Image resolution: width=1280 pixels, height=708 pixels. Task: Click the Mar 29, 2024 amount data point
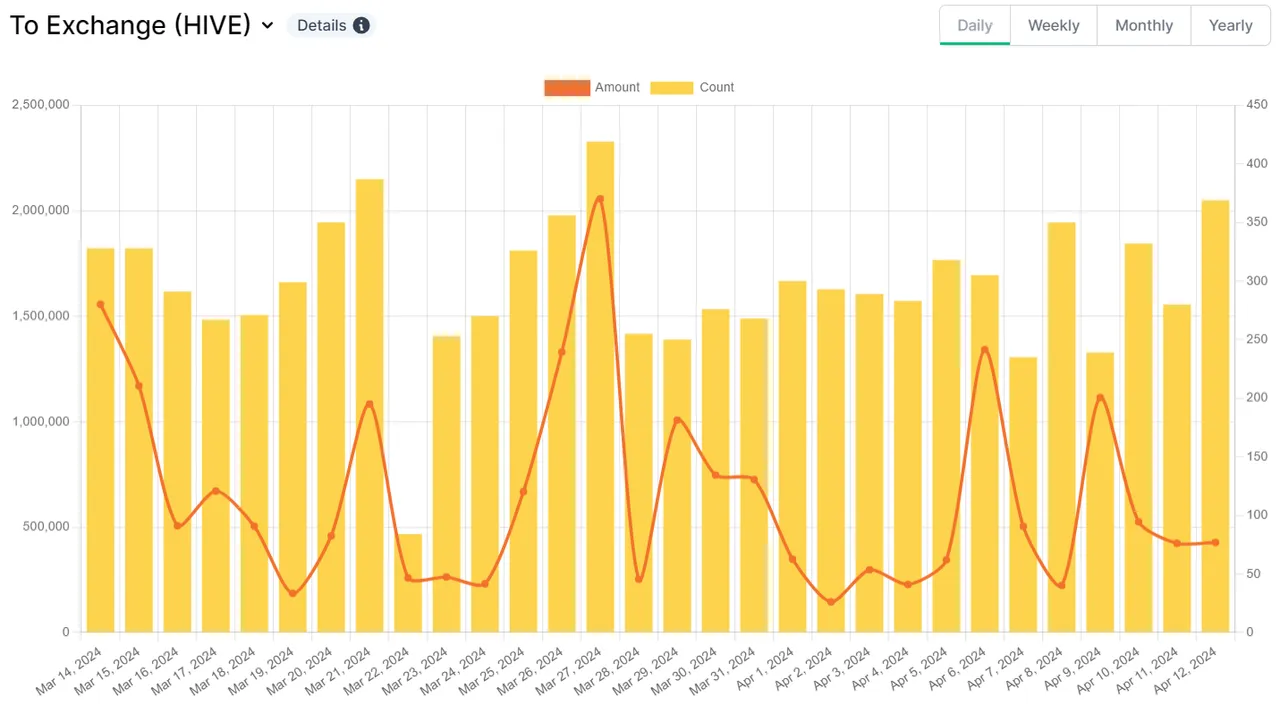[x=677, y=420]
